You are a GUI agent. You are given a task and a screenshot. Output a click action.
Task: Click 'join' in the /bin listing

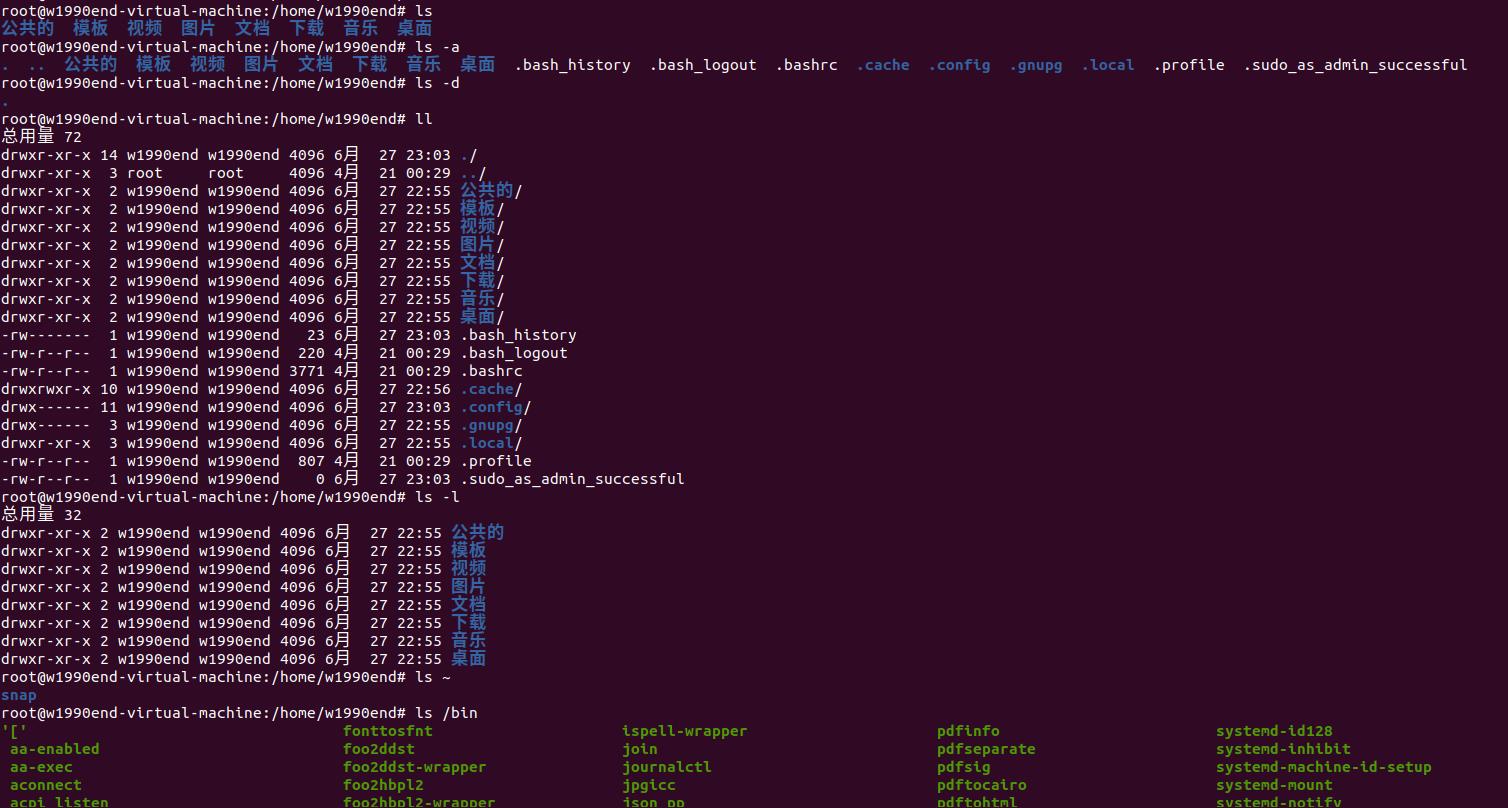pyautogui.click(x=640, y=749)
